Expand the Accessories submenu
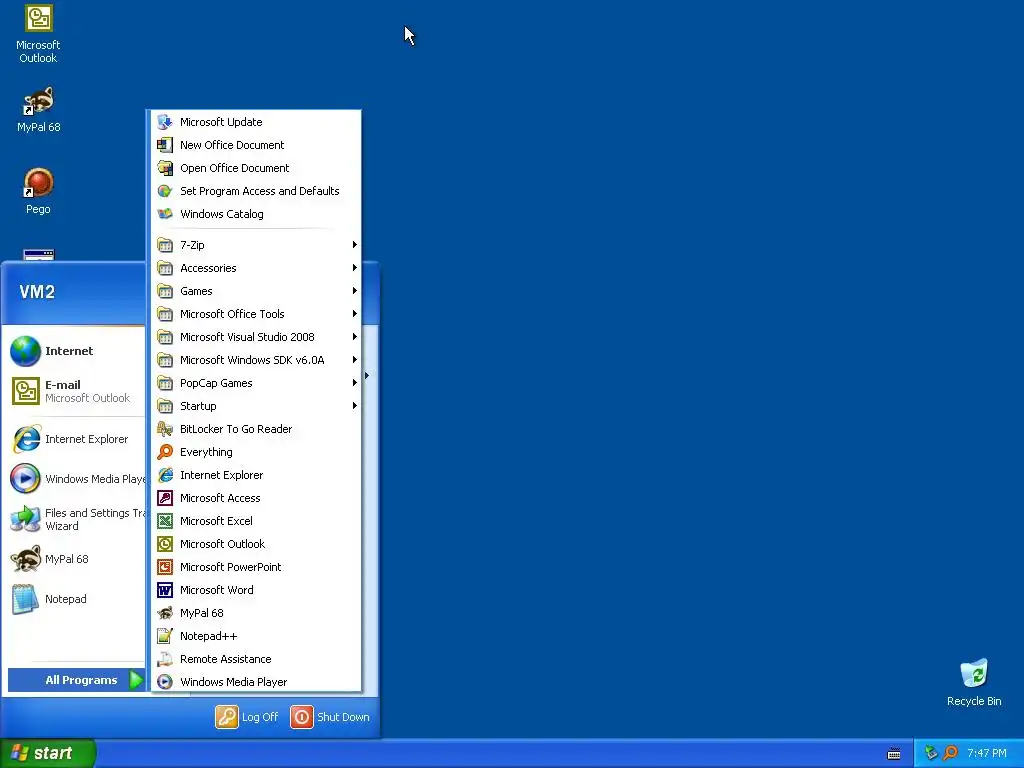The image size is (1024, 768). click(x=255, y=268)
